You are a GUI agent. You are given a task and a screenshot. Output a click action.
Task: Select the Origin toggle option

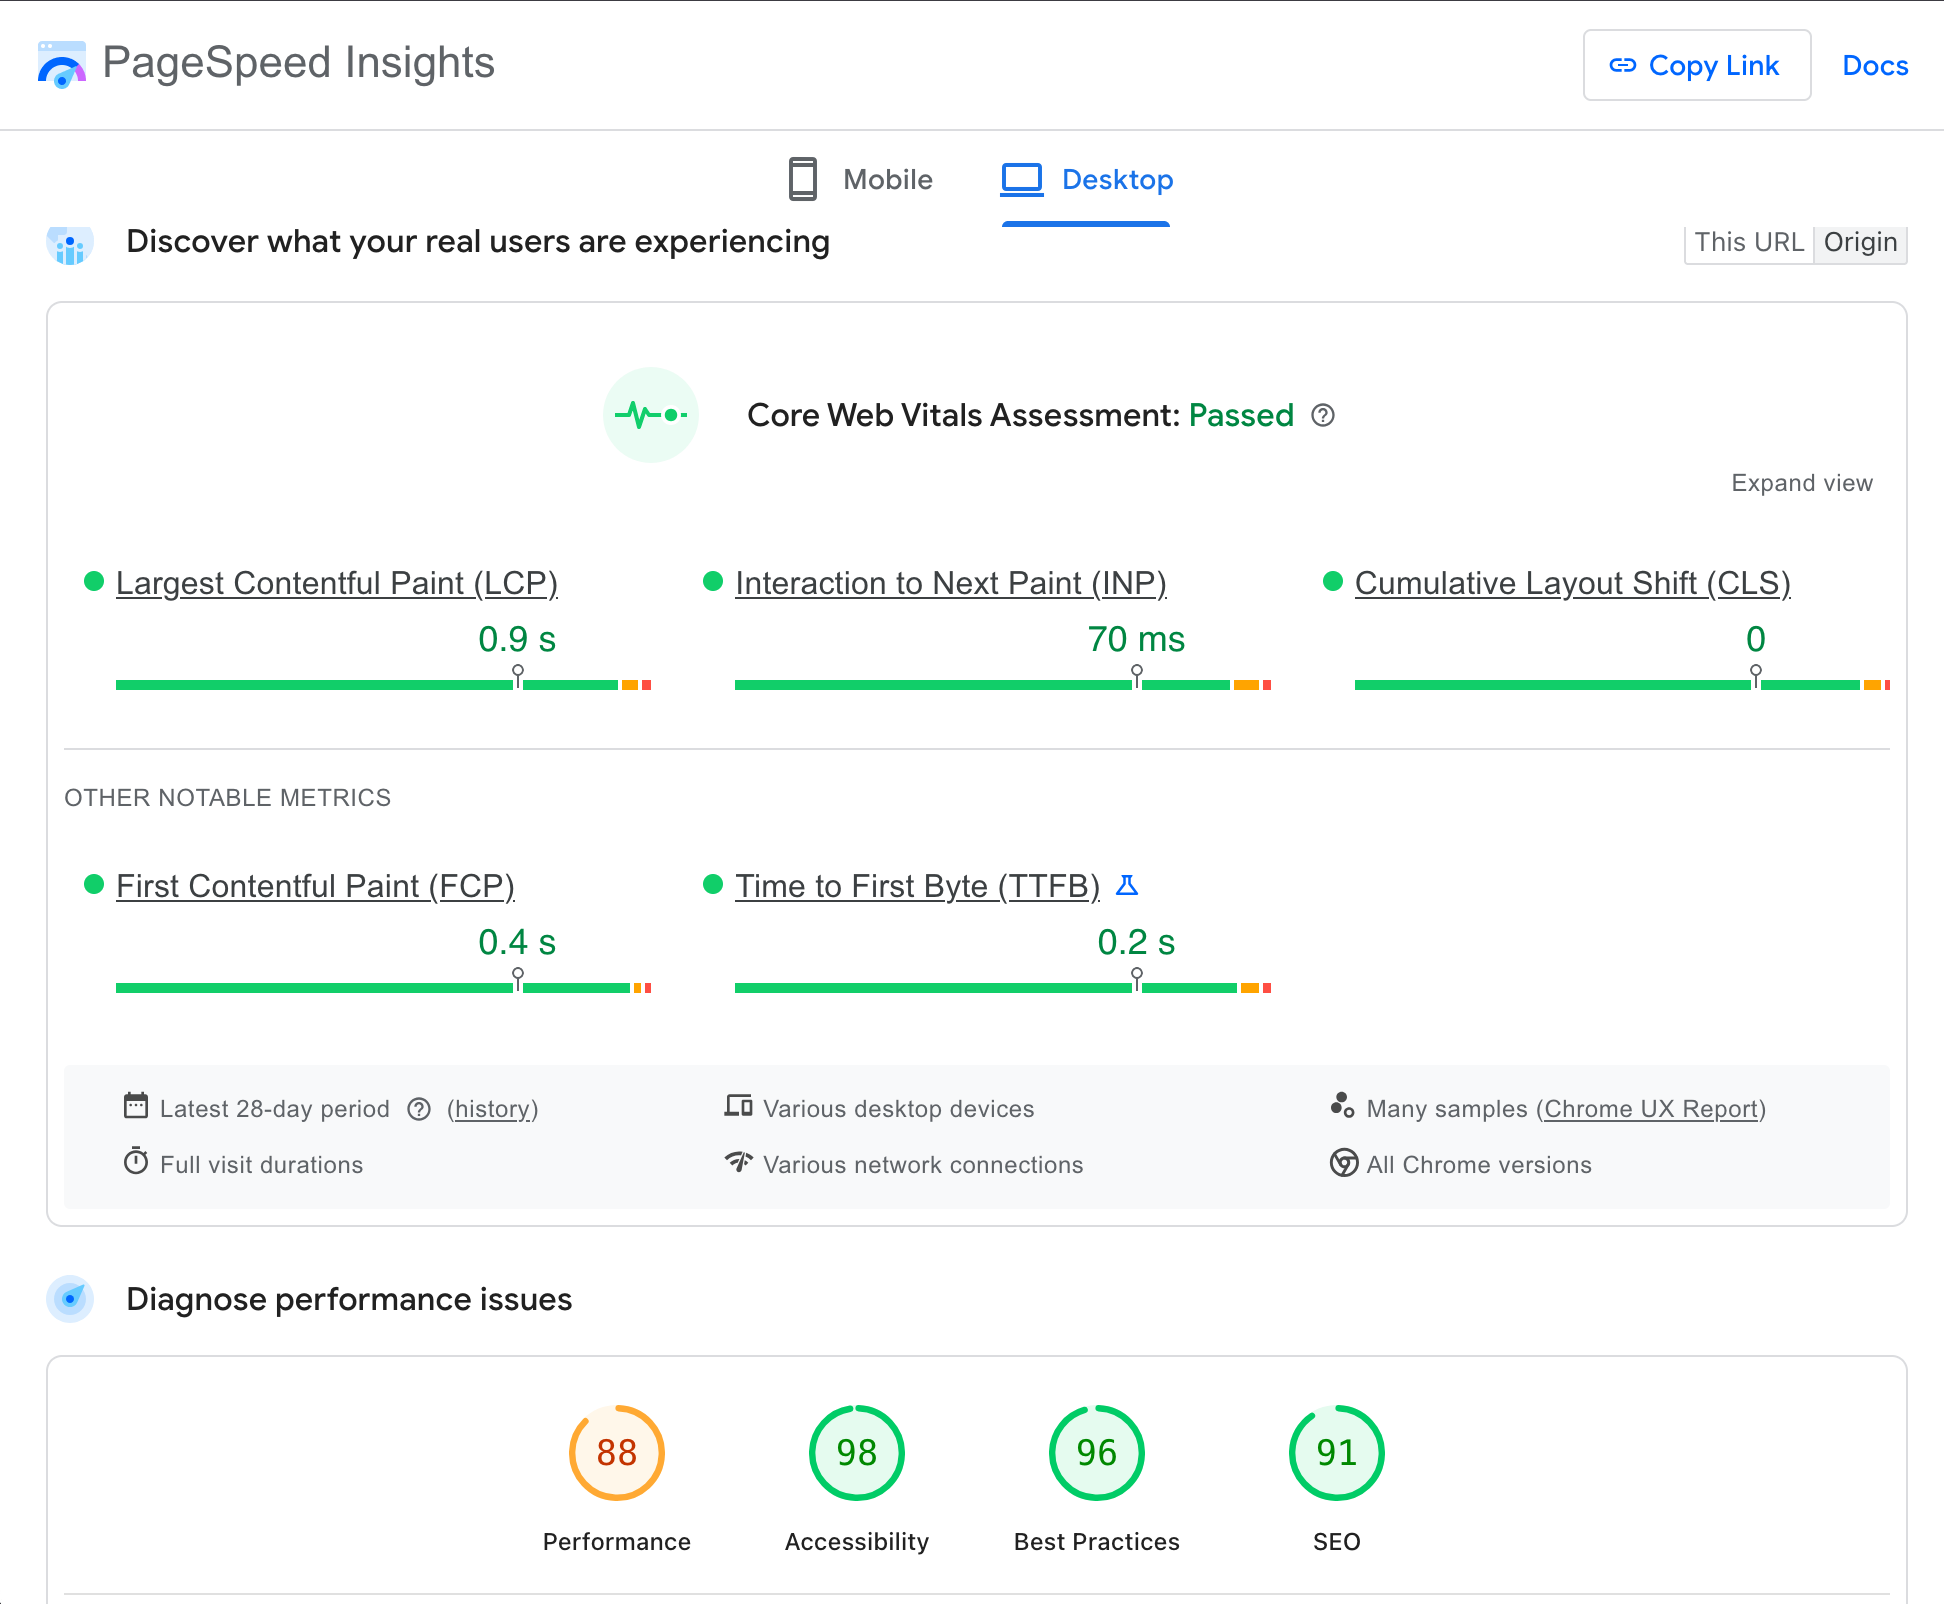pos(1860,243)
